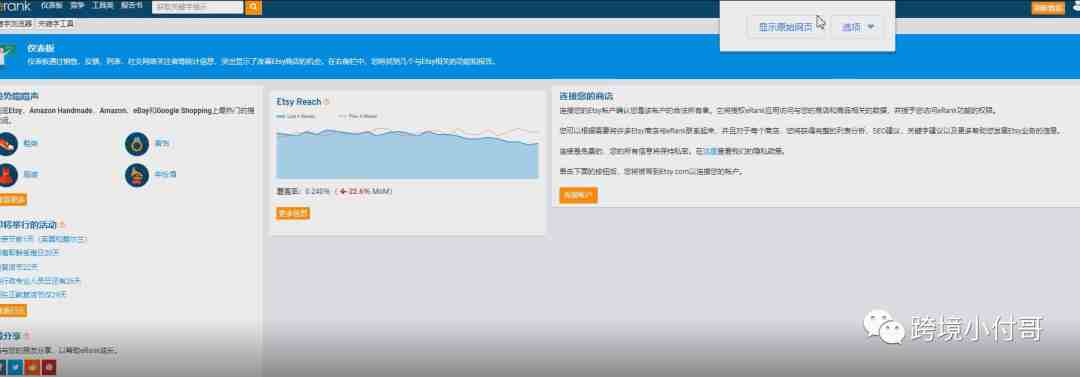Click into the keyword search field
1080x377 pixels.
click(x=198, y=7)
